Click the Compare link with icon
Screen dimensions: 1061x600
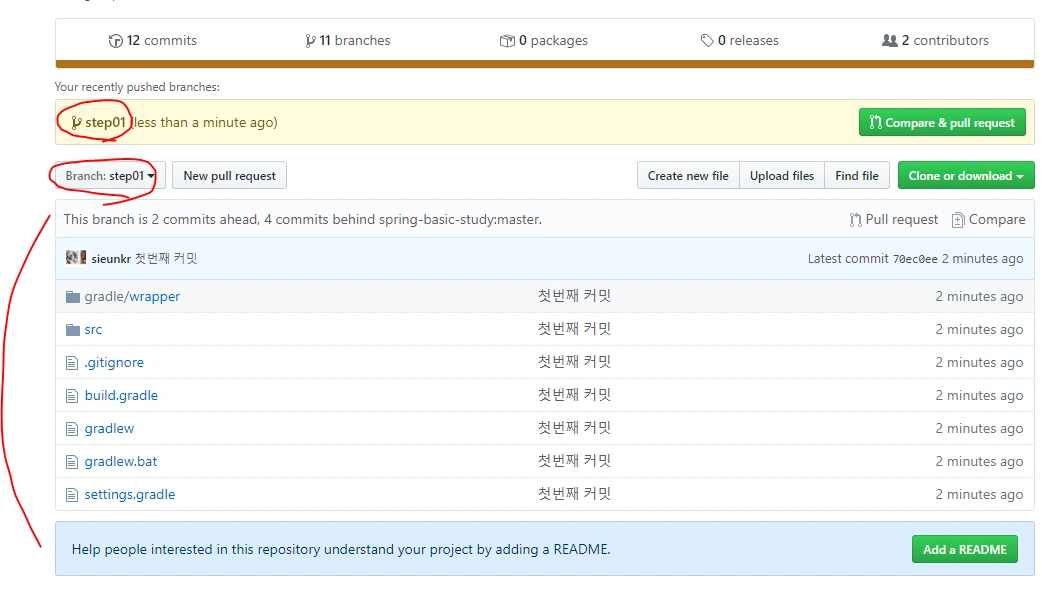[x=988, y=220]
